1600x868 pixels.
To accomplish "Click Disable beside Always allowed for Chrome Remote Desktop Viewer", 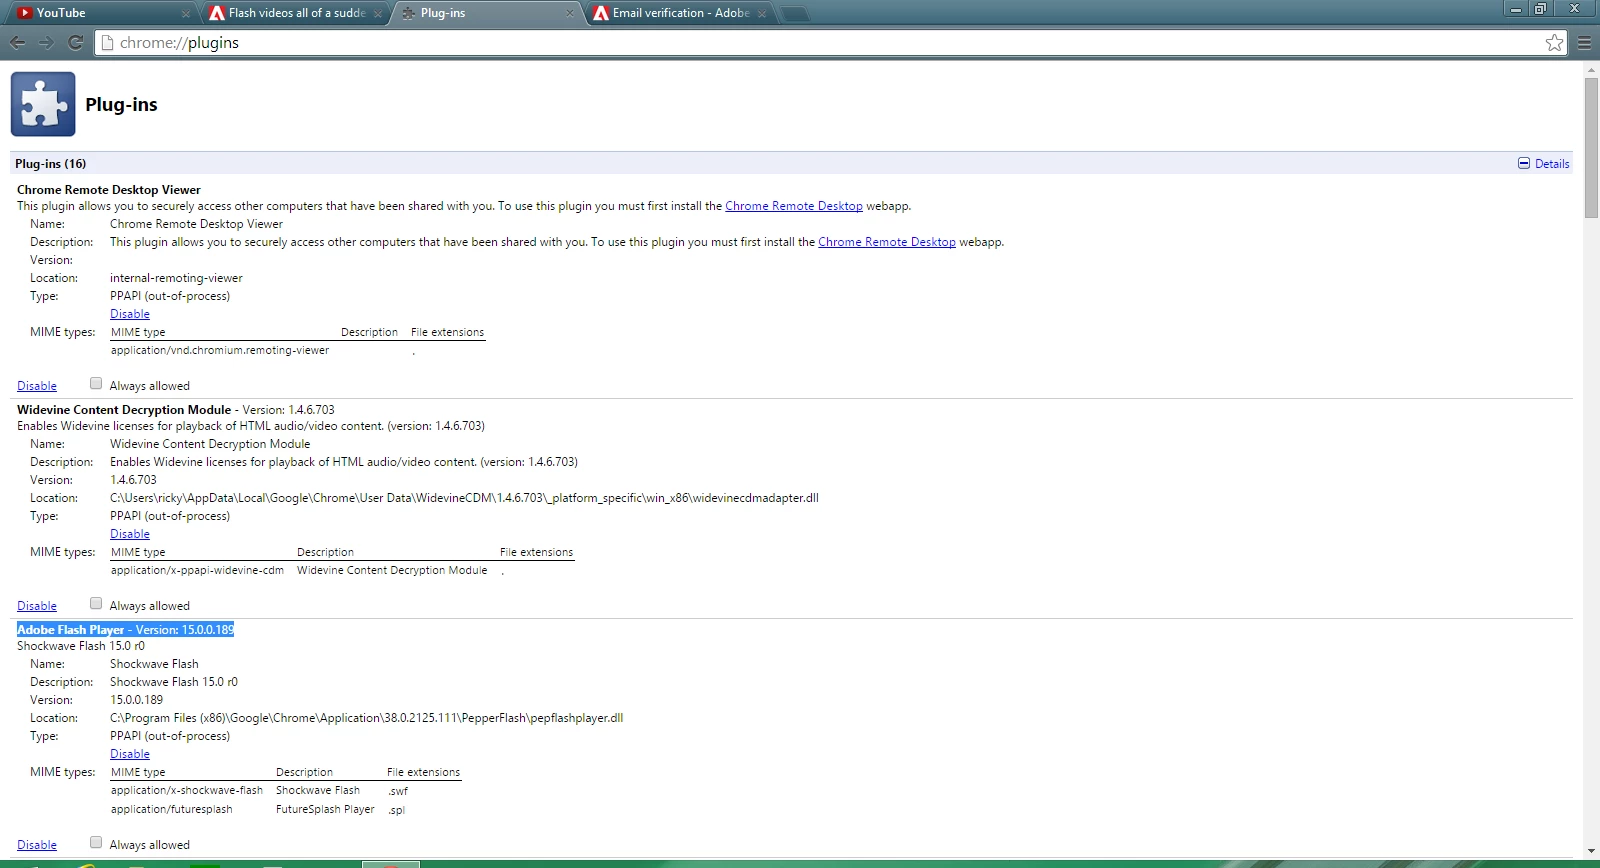I will [x=37, y=386].
